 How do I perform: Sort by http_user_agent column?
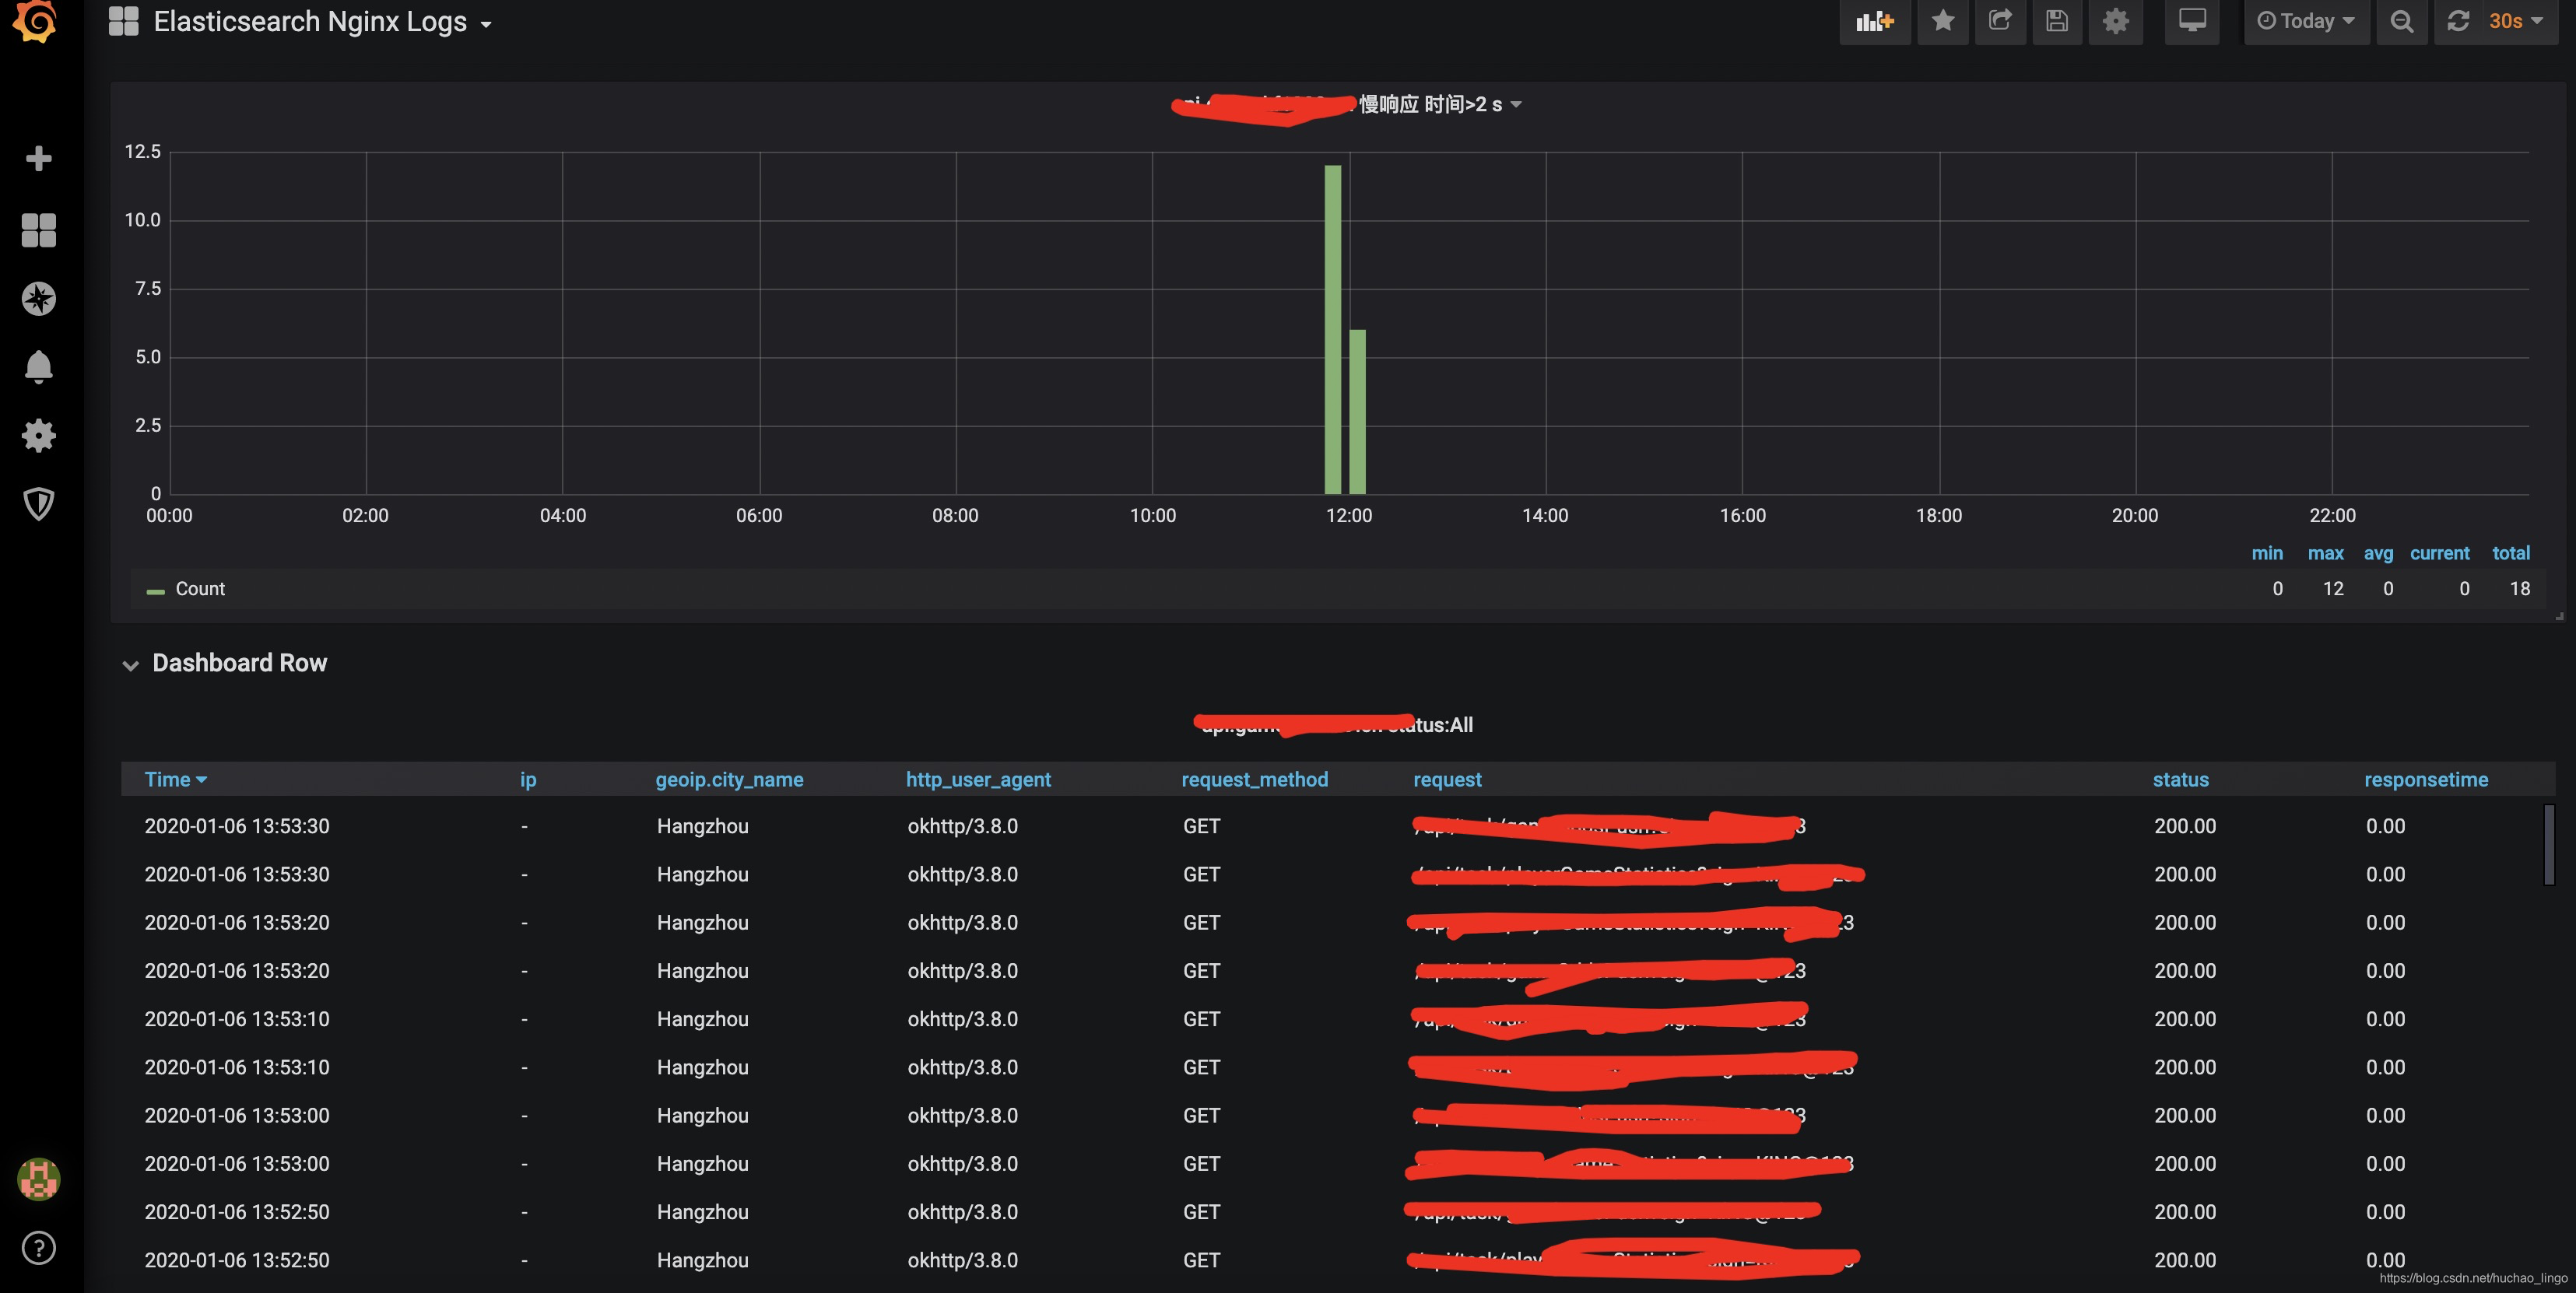click(978, 779)
